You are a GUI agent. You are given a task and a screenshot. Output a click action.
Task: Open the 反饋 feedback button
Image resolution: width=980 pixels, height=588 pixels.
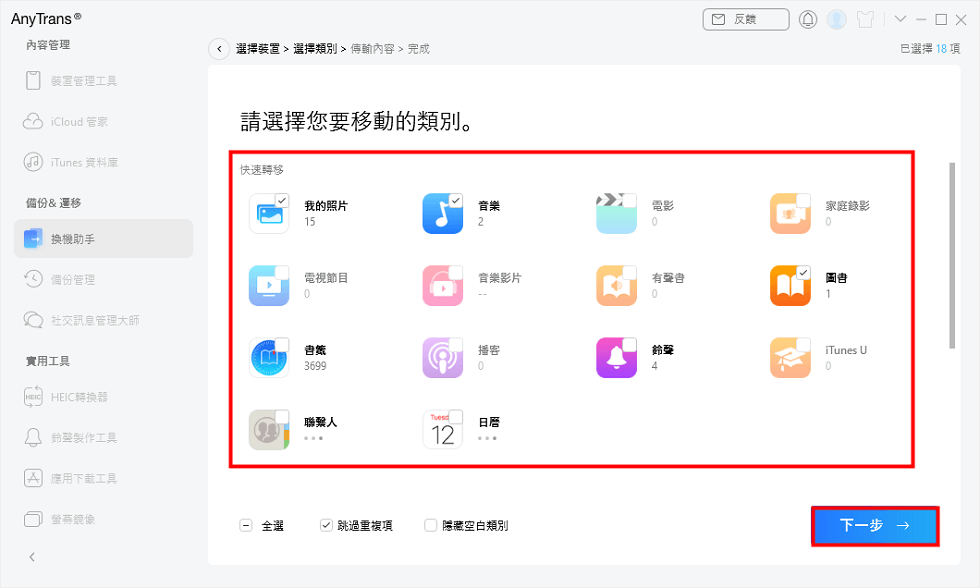pyautogui.click(x=745, y=19)
